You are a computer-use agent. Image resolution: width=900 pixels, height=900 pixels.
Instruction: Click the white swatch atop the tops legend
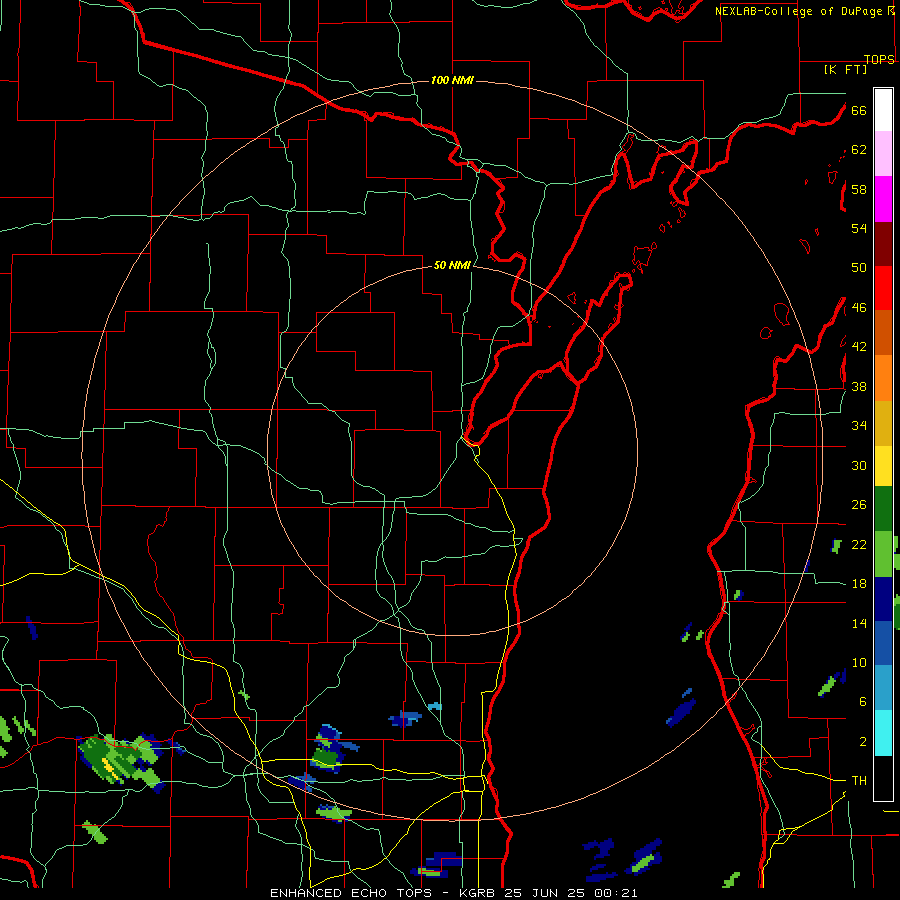pos(883,110)
